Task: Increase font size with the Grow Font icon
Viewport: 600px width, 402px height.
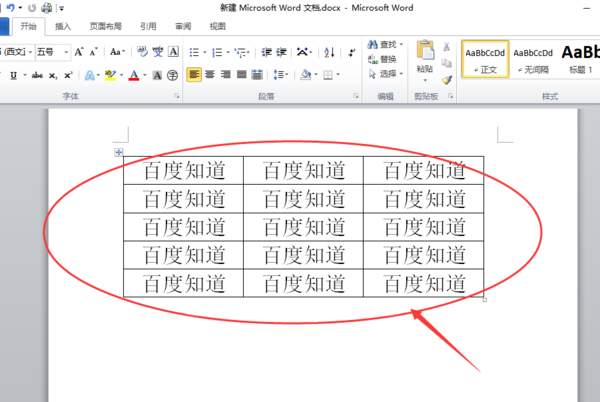Action: pyautogui.click(x=79, y=52)
